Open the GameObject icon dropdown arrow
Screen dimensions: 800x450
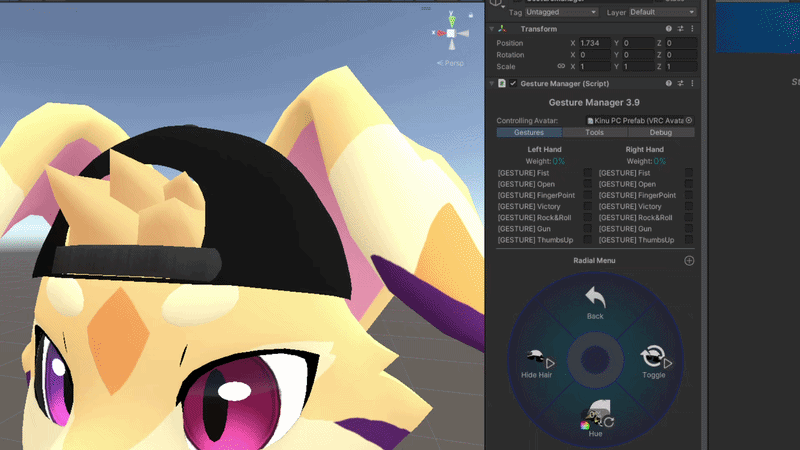pos(503,7)
